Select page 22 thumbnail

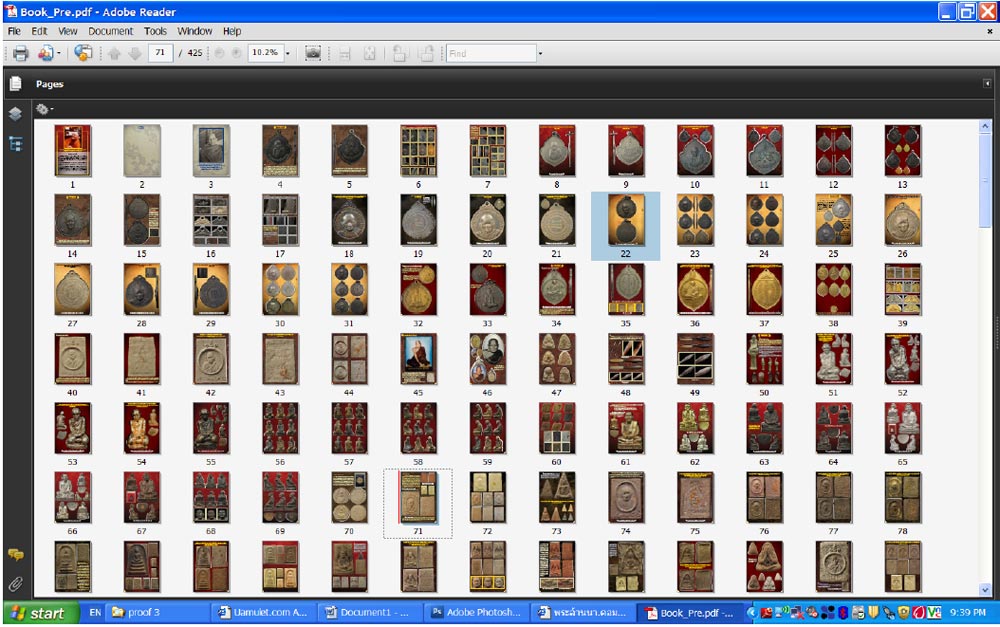click(x=625, y=220)
